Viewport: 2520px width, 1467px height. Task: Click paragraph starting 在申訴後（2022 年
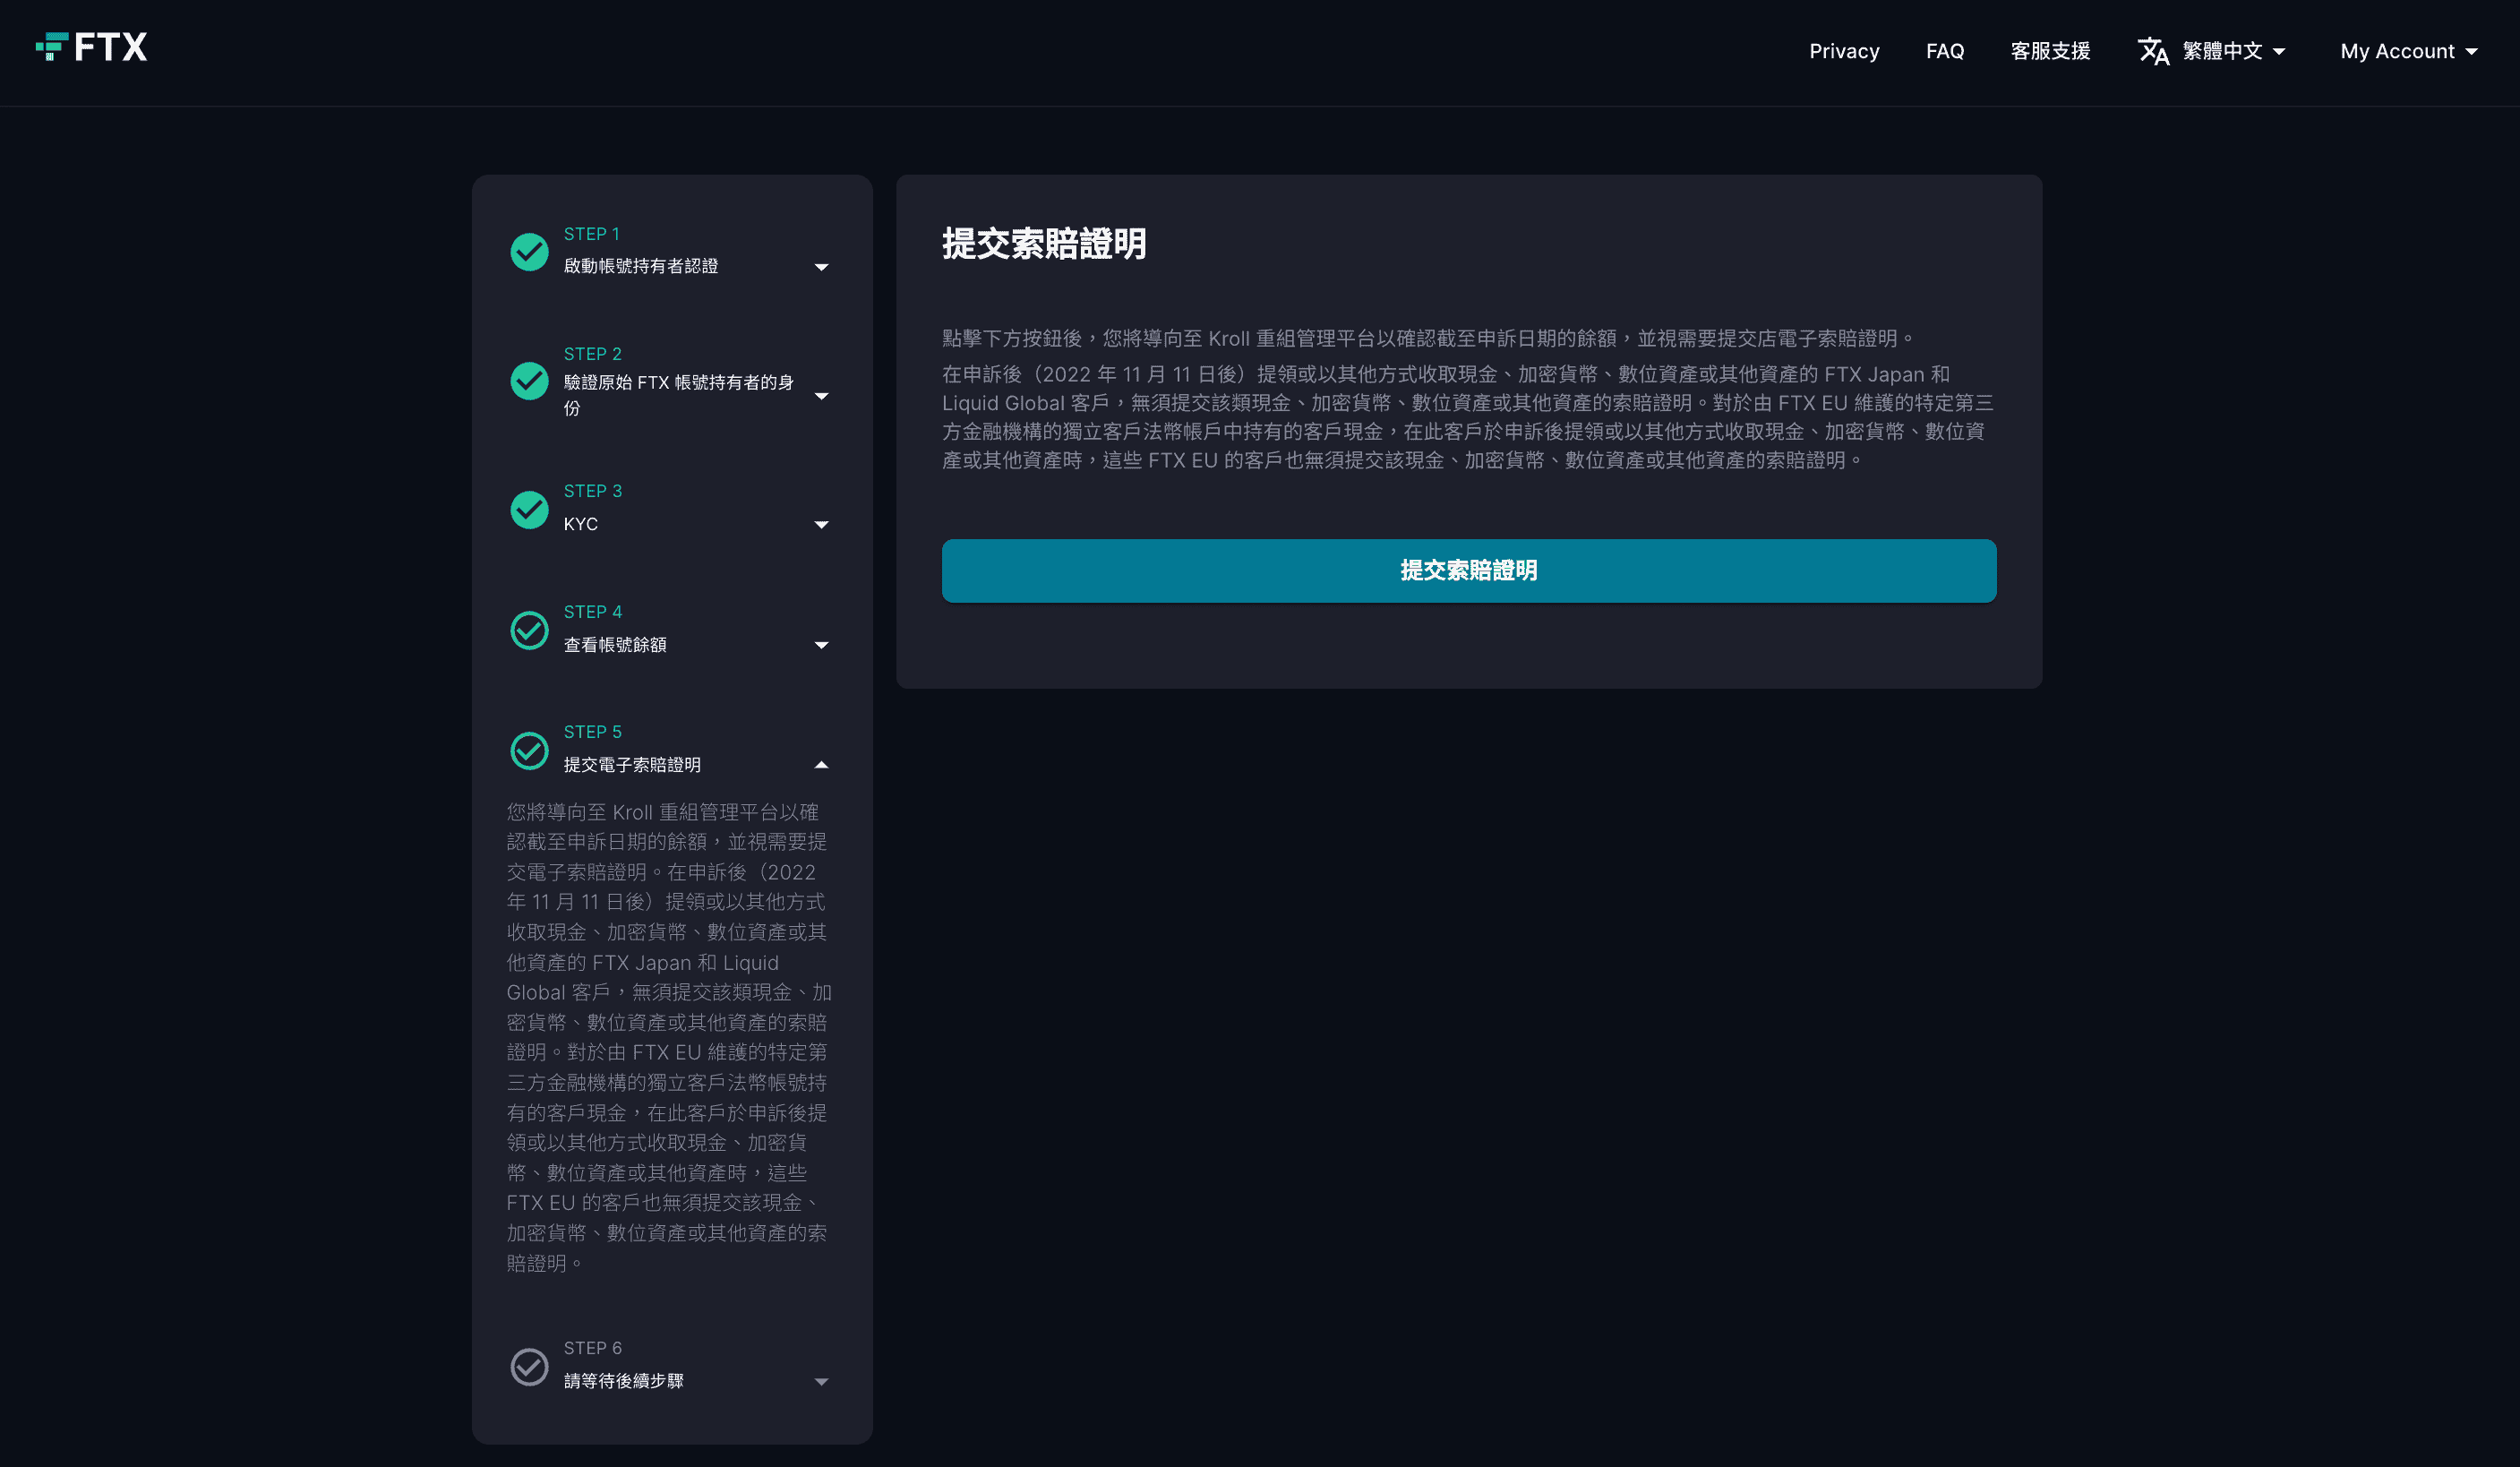click(x=1468, y=417)
